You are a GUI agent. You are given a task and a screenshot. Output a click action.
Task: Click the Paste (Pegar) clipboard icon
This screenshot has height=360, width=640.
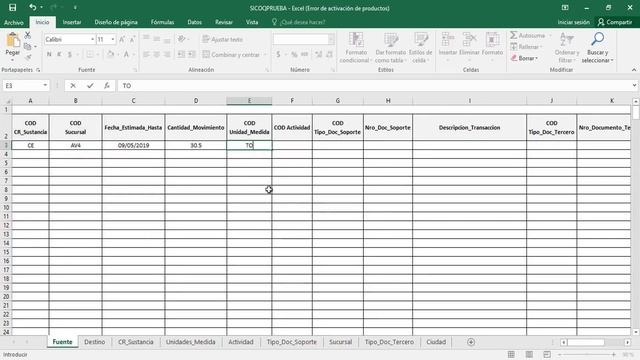click(13, 40)
